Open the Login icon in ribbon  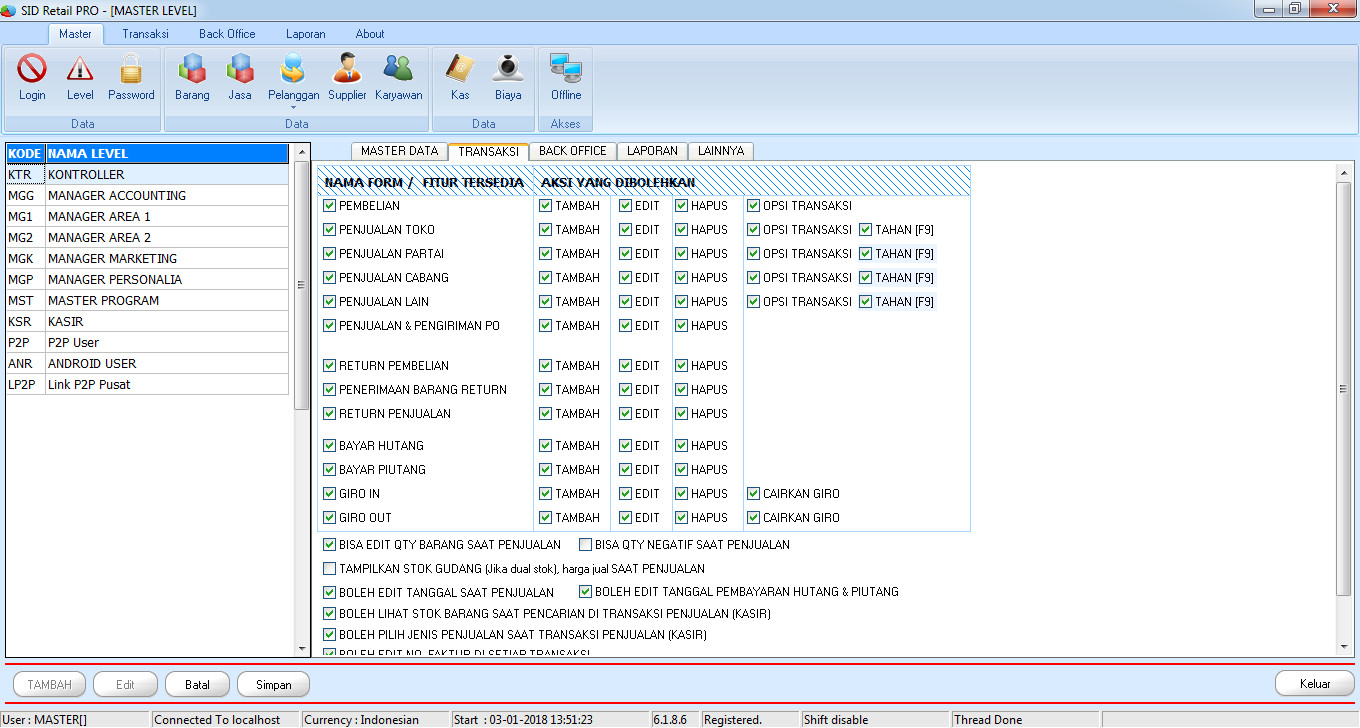coord(32,78)
